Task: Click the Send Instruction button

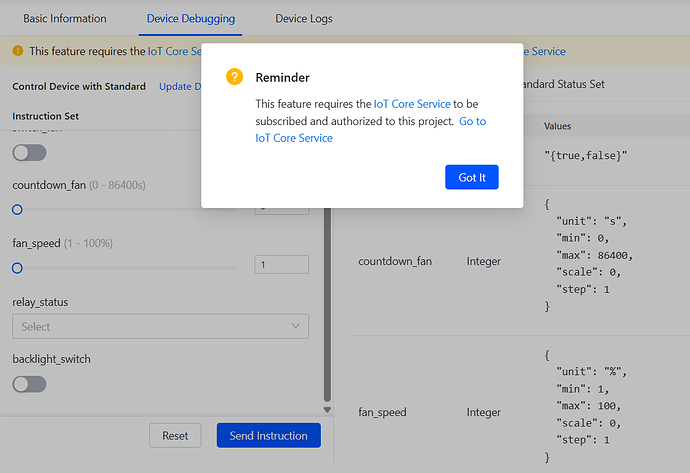Action: [268, 436]
